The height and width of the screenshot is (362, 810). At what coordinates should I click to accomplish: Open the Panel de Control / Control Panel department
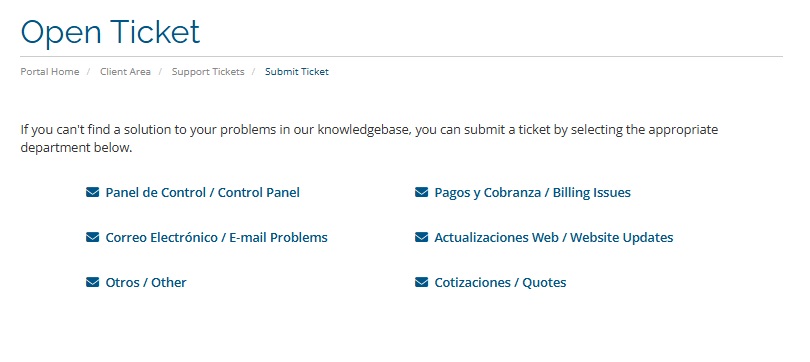(202, 193)
